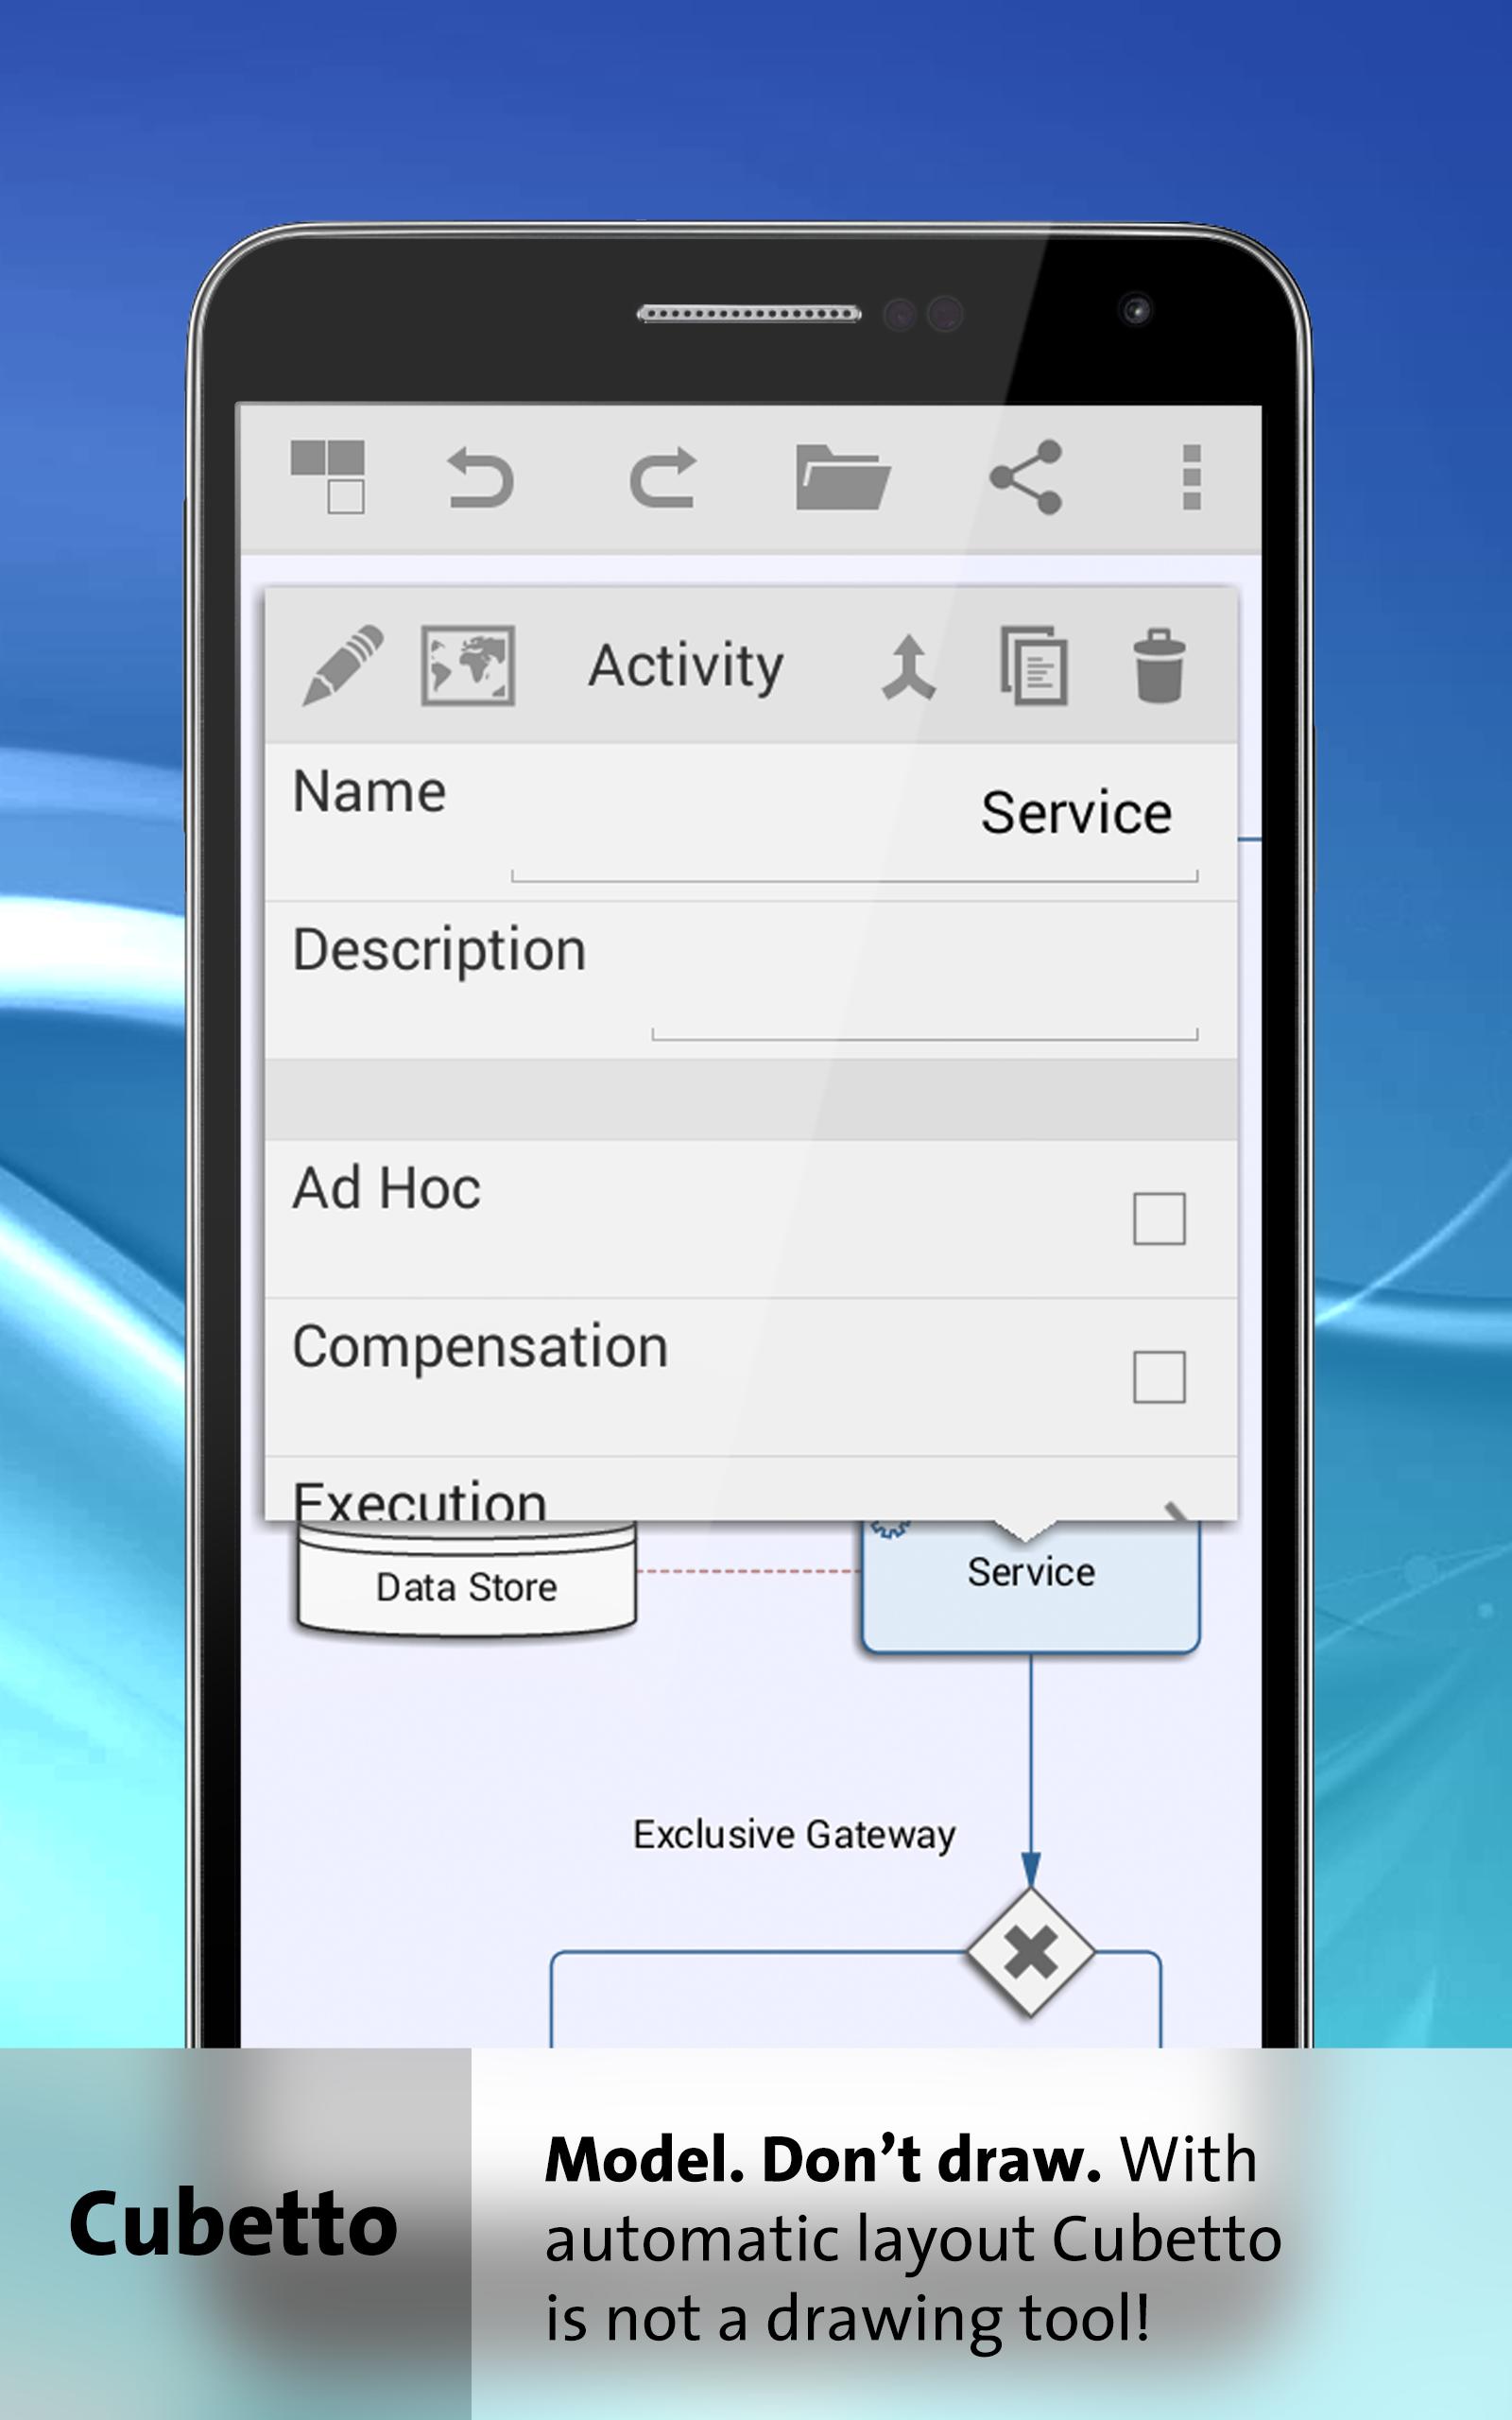This screenshot has width=1512, height=2420.
Task: Tap the Description label
Action: click(x=439, y=950)
